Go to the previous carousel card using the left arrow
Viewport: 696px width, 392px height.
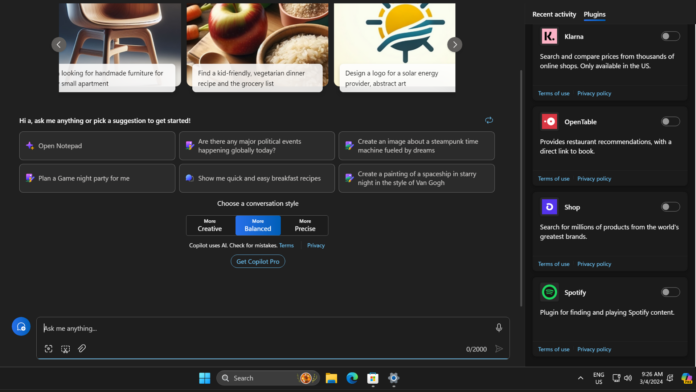point(59,44)
